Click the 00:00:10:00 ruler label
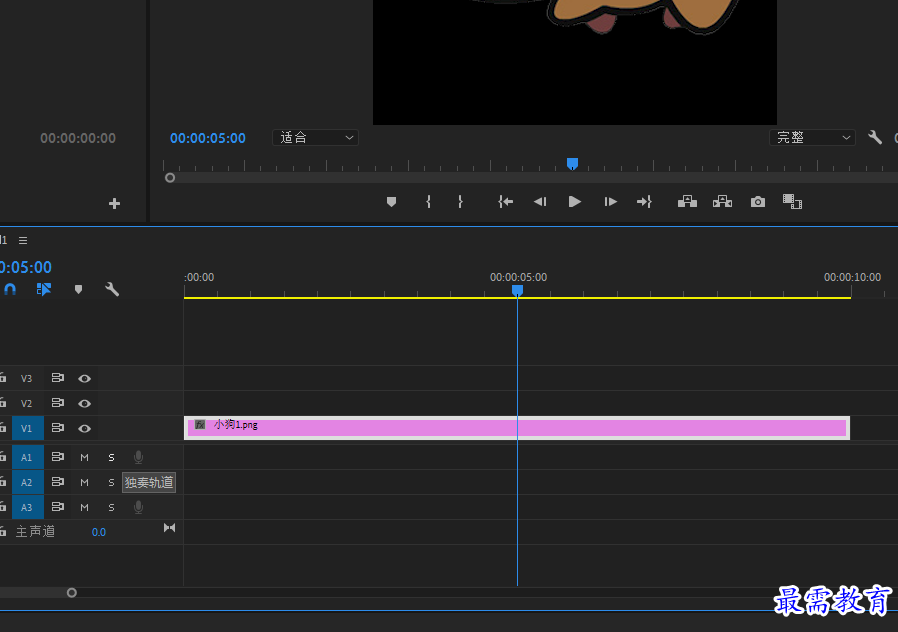Image resolution: width=898 pixels, height=632 pixels. [x=852, y=278]
